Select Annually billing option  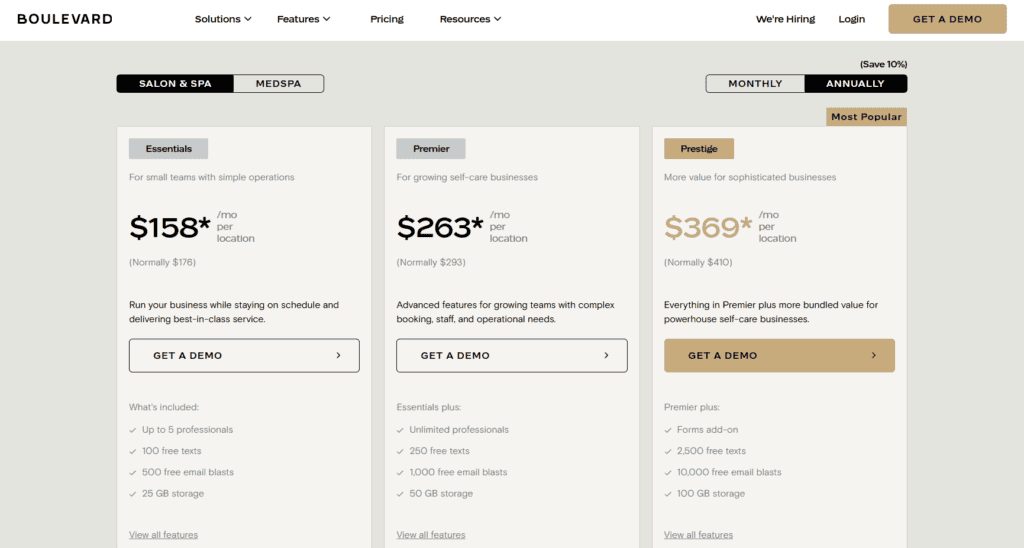pyautogui.click(x=855, y=84)
